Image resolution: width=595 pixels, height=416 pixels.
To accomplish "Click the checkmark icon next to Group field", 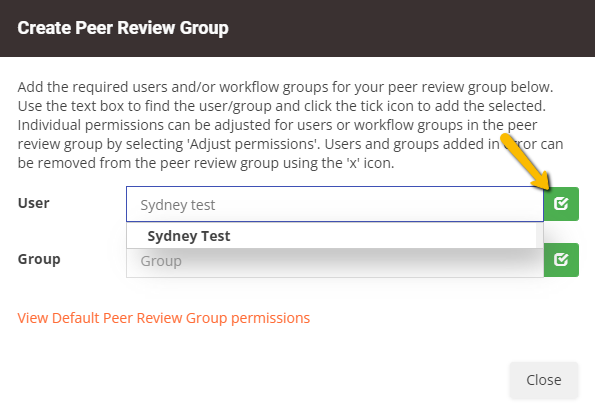I will (561, 260).
